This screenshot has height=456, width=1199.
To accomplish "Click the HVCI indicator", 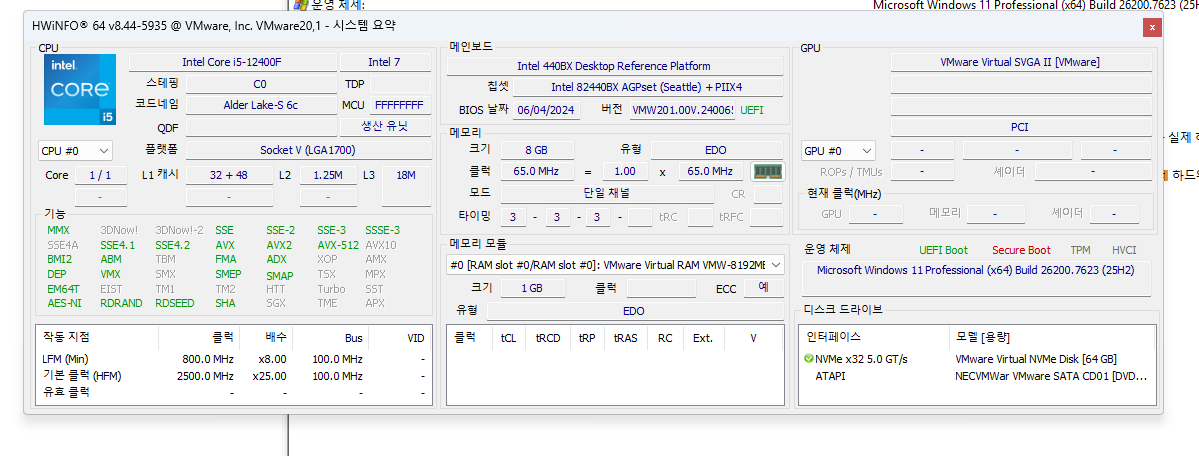I will (x=1124, y=250).
